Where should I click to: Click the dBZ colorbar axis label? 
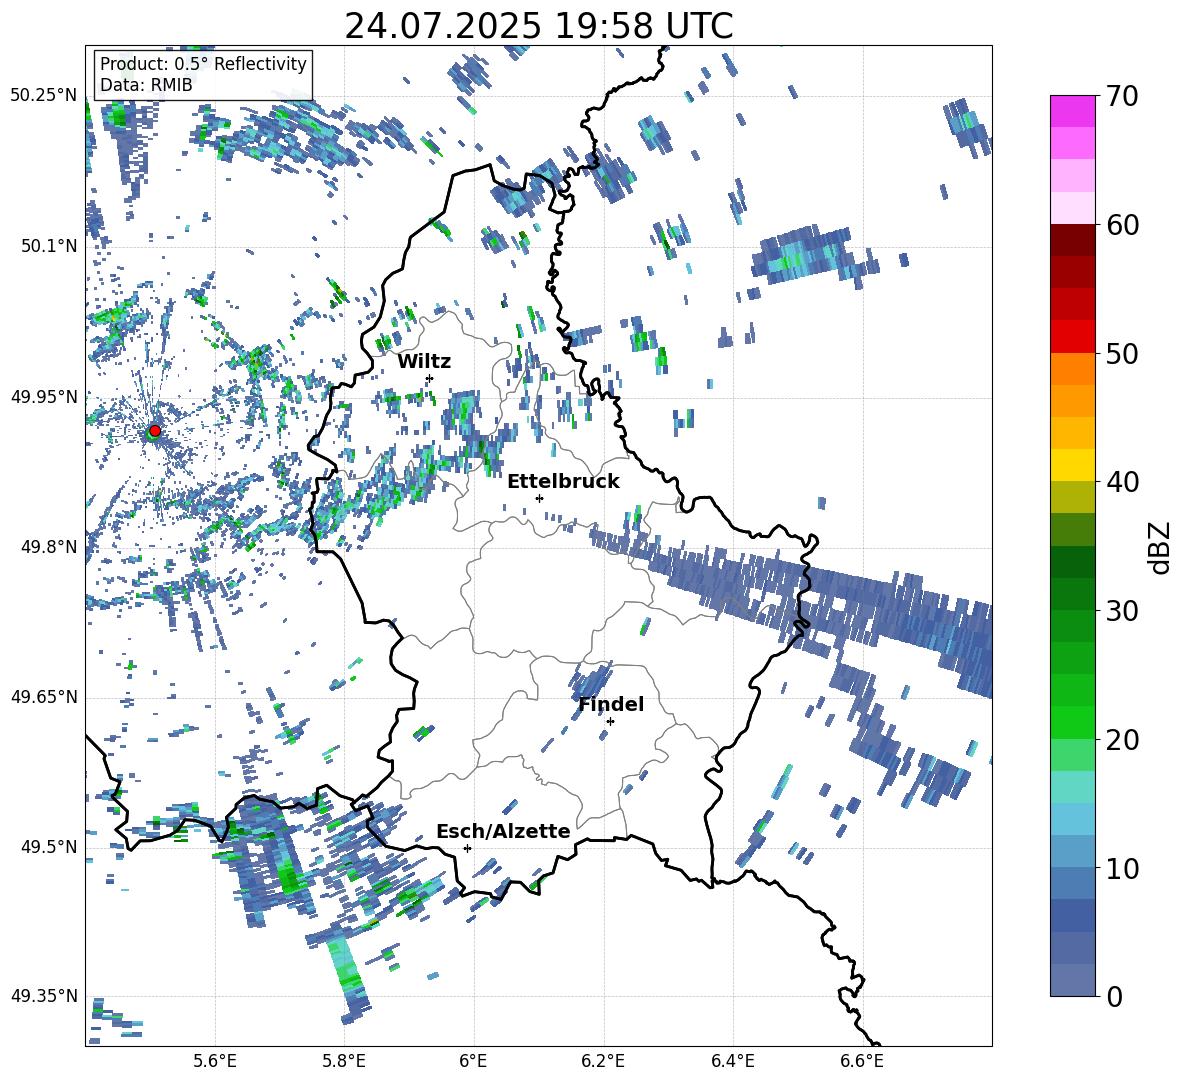[1161, 547]
